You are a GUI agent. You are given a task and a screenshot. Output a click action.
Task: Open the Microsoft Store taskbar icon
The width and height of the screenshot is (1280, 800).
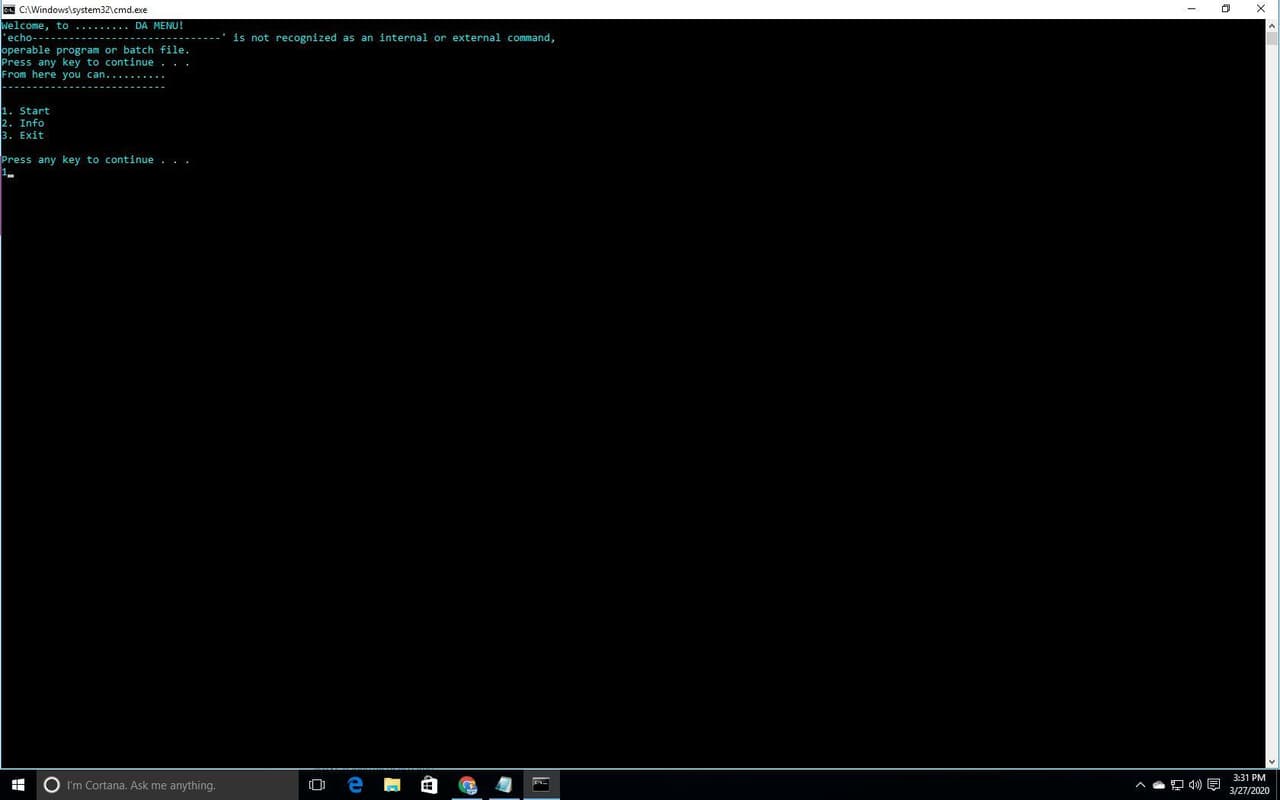(x=429, y=785)
